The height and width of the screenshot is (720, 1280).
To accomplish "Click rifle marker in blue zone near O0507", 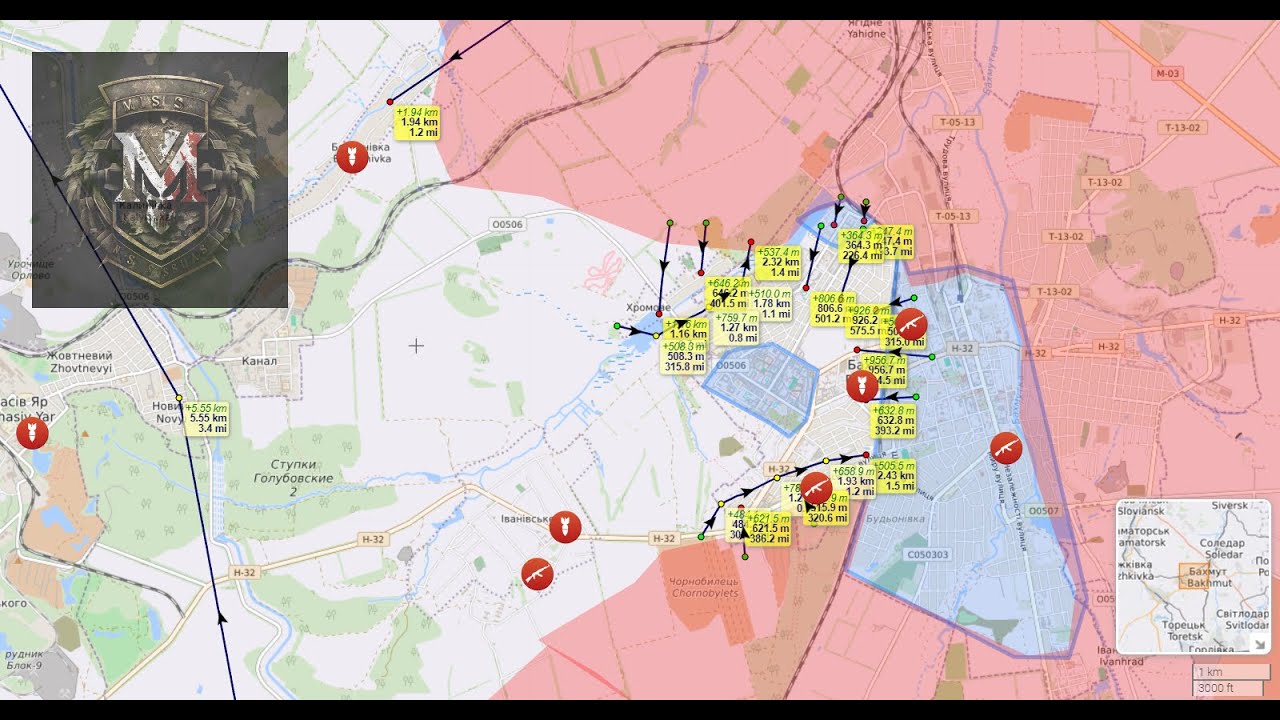I will (x=1006, y=448).
